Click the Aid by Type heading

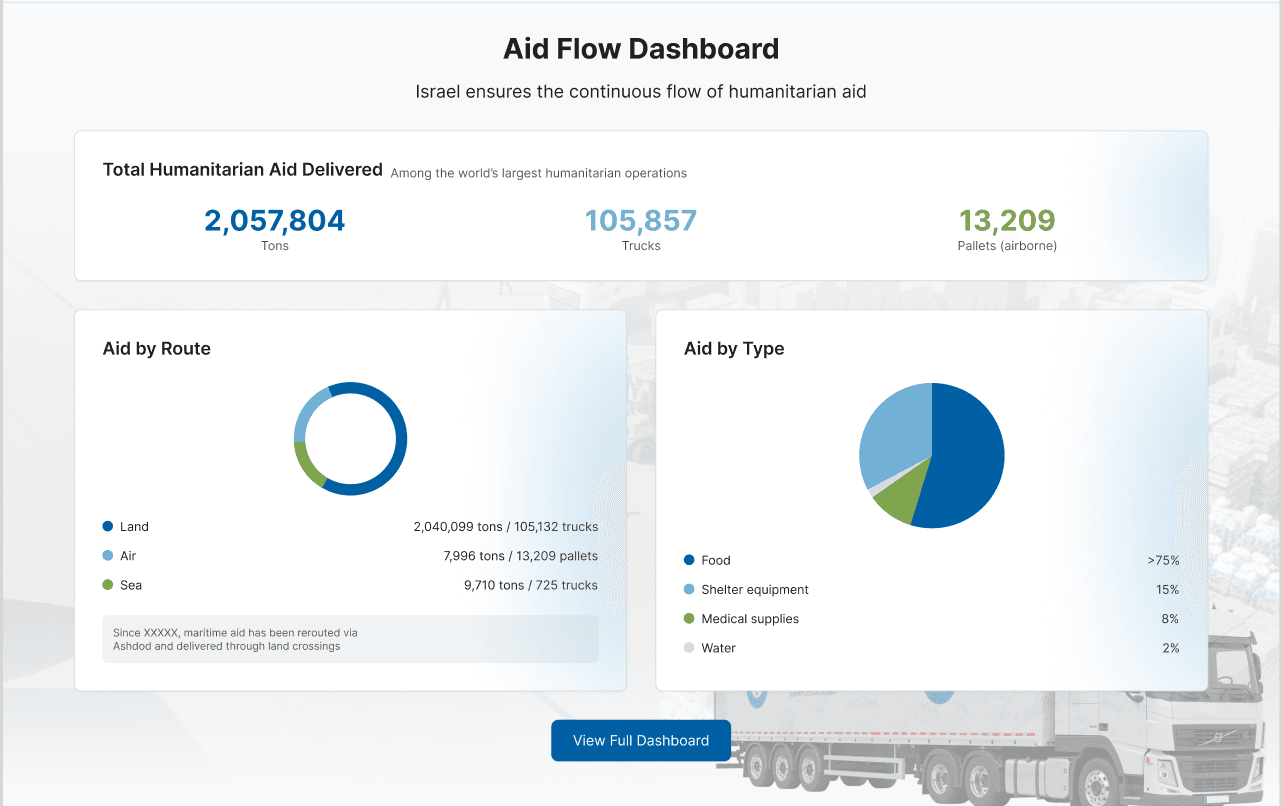tap(734, 349)
